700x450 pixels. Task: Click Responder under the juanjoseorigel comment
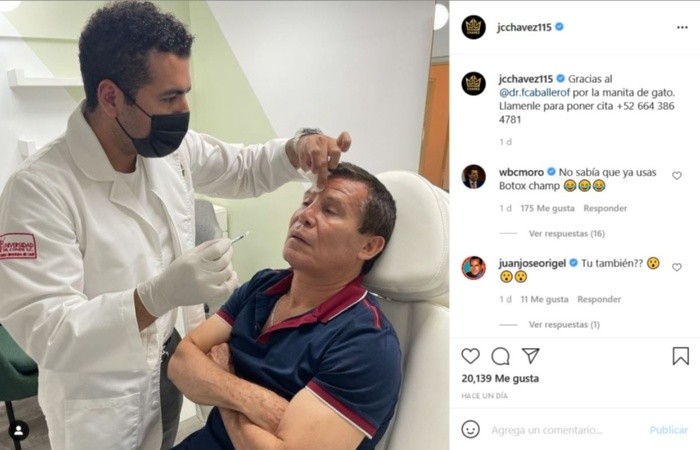[599, 300]
